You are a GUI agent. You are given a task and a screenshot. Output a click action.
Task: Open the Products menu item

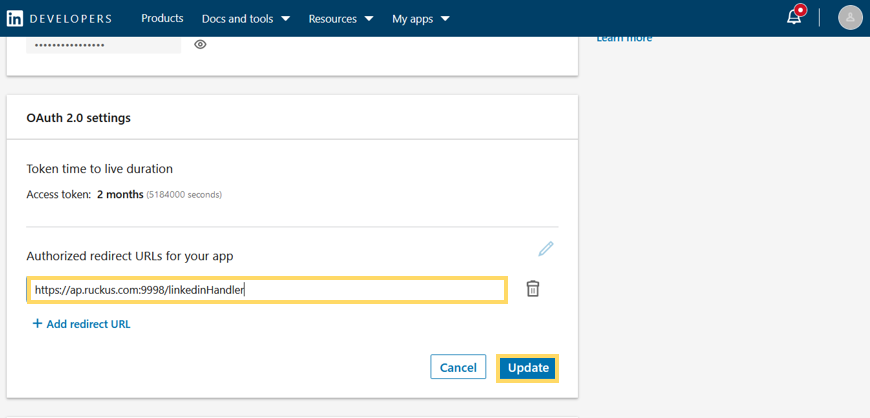click(162, 18)
